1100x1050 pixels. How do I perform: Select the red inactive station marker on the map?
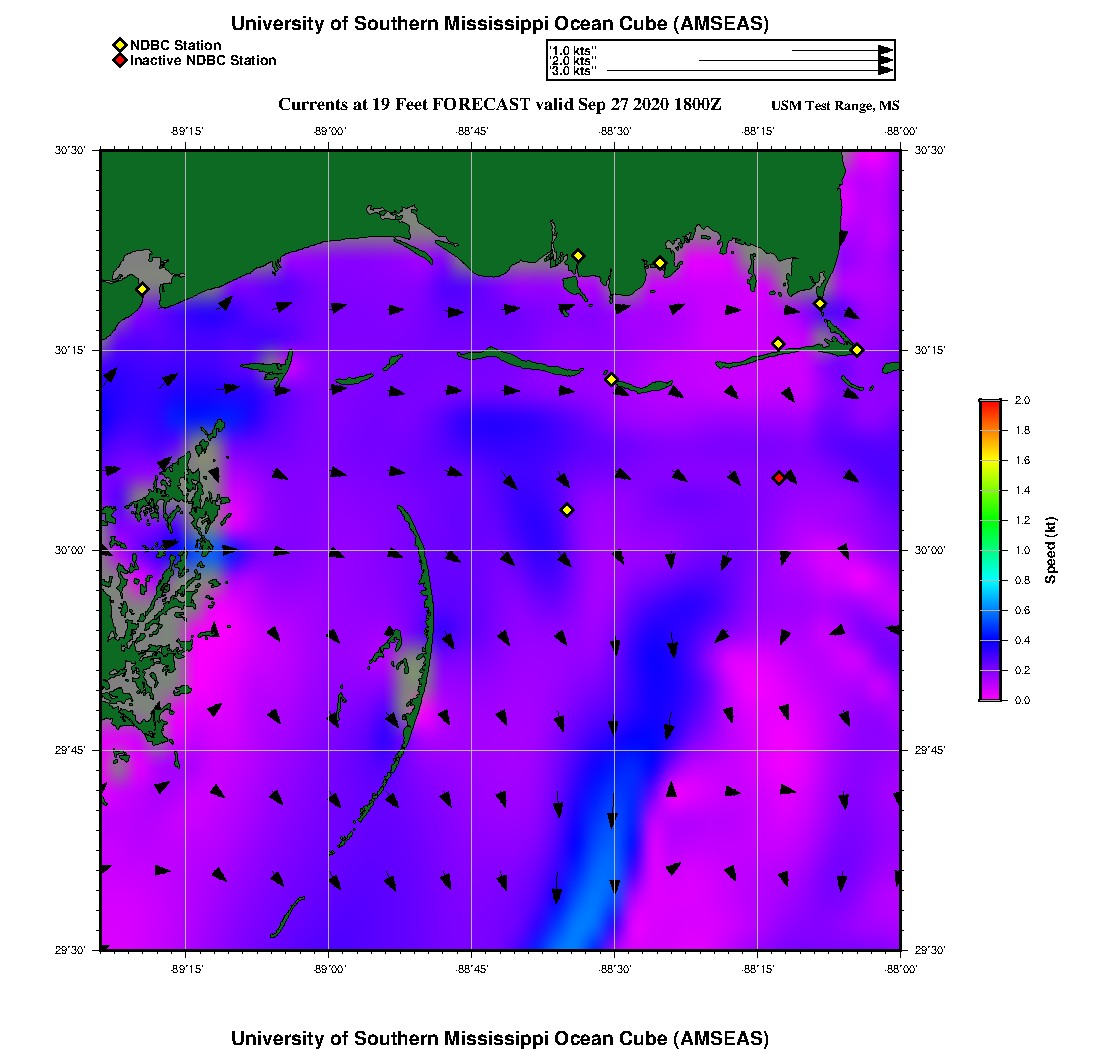point(778,478)
